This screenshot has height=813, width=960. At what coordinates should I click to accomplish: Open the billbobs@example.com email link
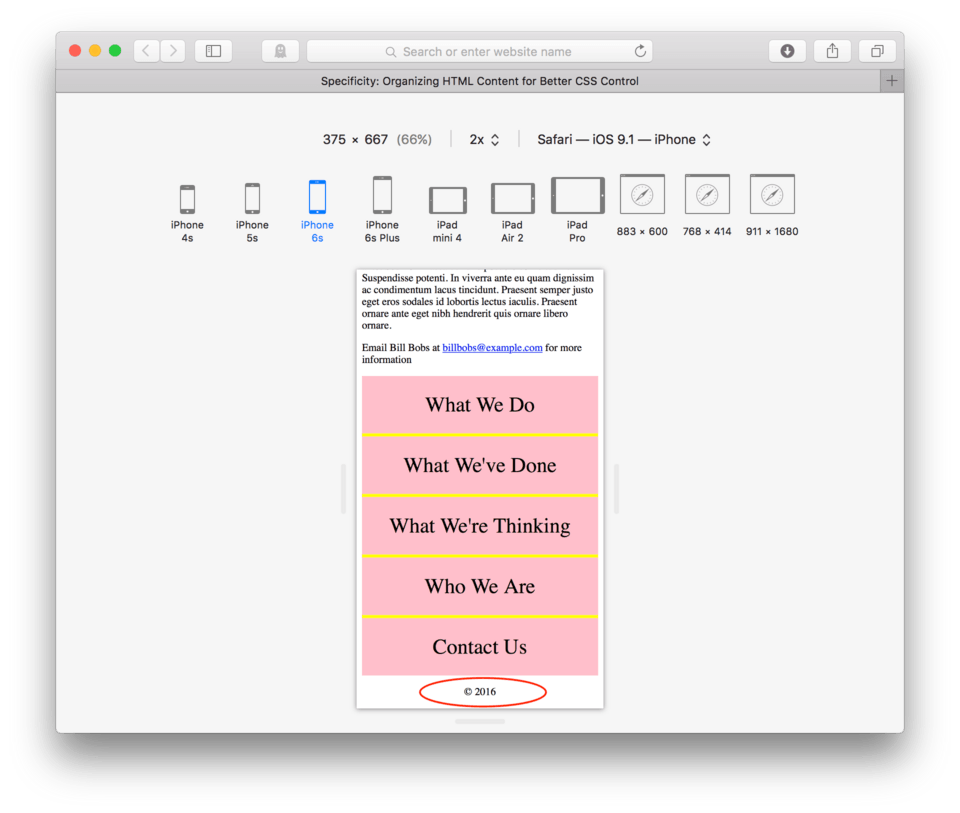[x=492, y=348]
